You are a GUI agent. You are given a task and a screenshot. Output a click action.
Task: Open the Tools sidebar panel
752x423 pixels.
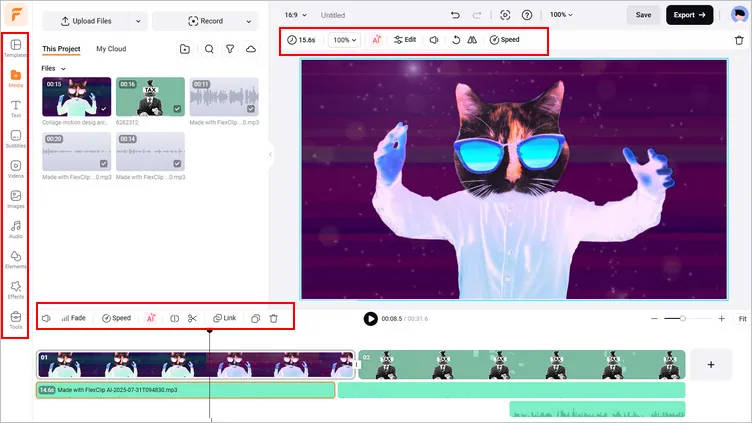coord(15,320)
